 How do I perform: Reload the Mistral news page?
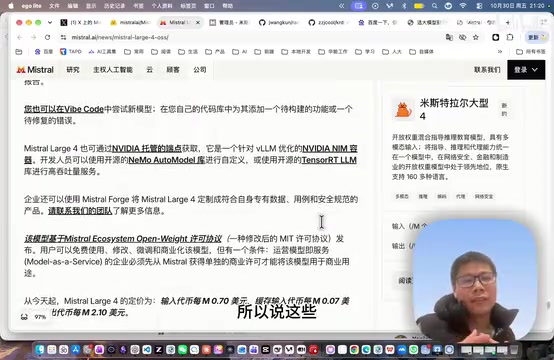coord(47,37)
